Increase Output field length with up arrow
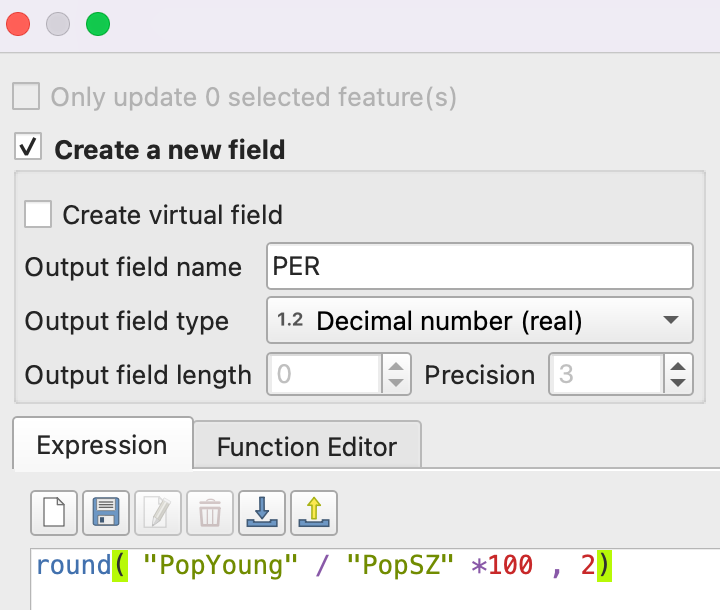720x610 pixels. (397, 366)
